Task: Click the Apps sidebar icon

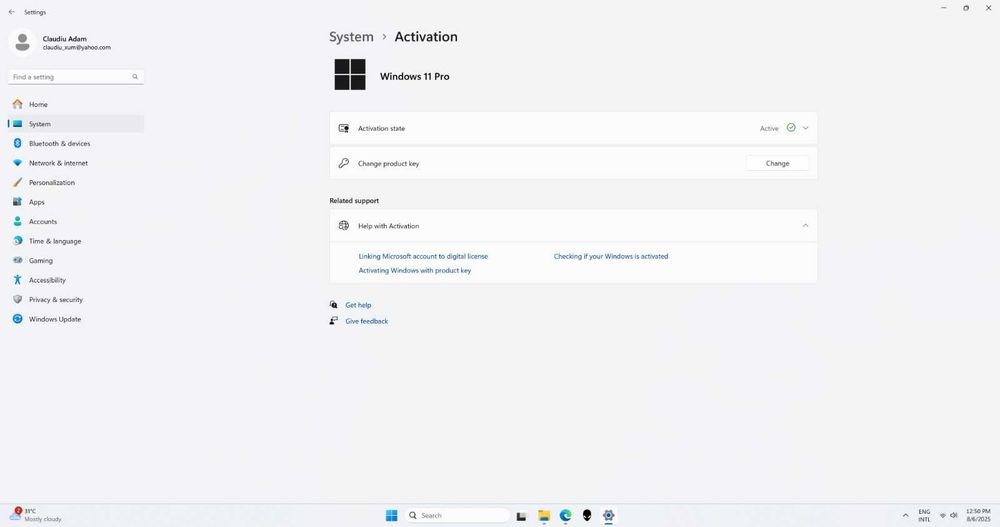Action: 17,202
